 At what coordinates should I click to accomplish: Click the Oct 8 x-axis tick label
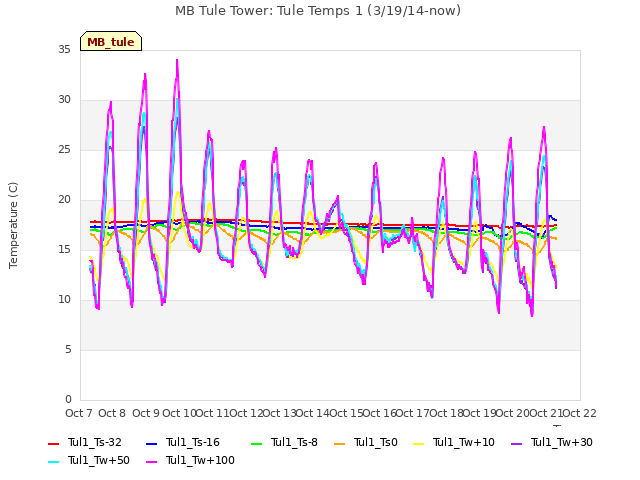coord(112,413)
